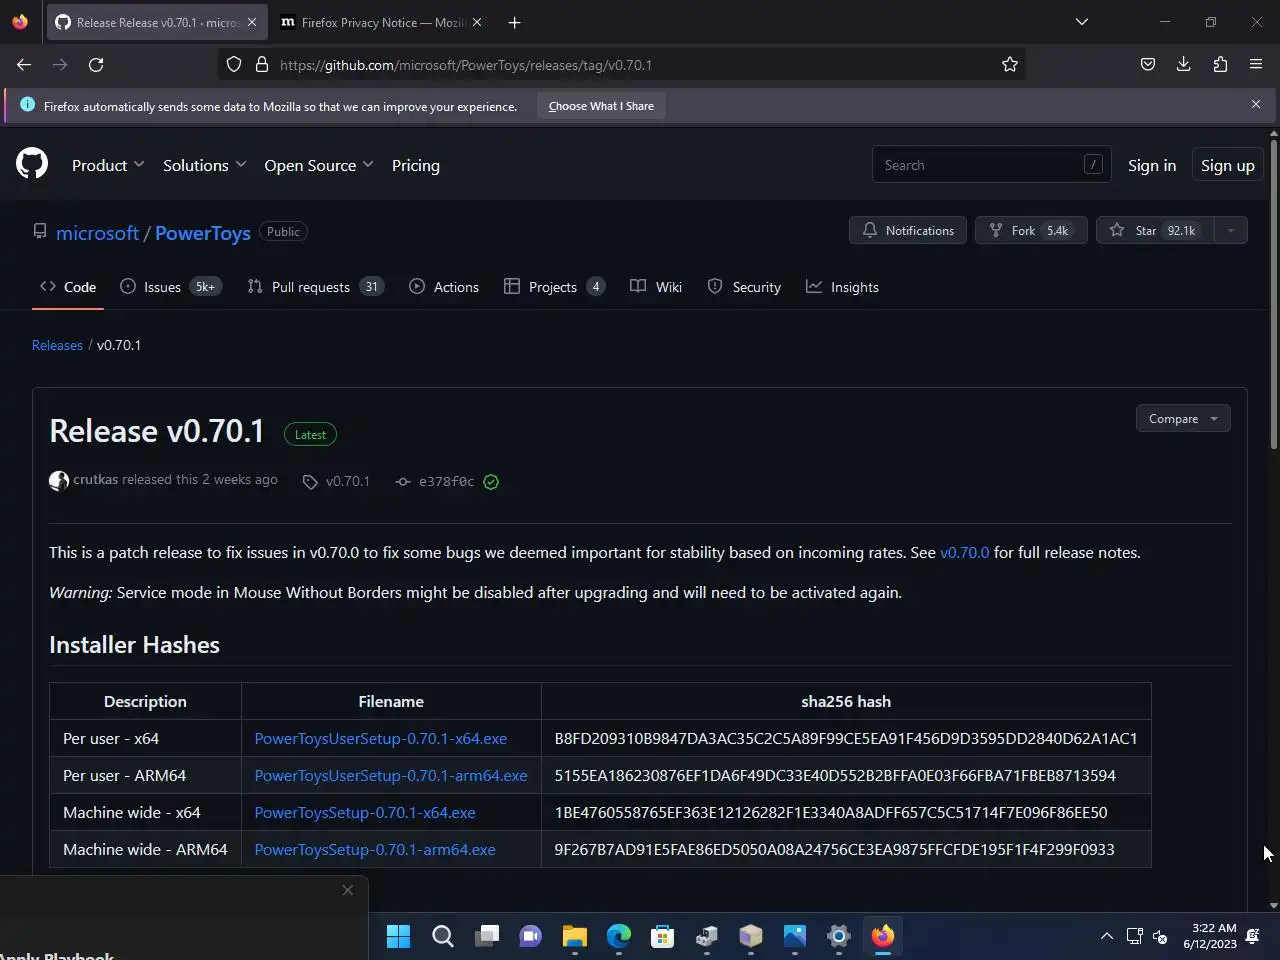Download PowerToysSetup-0.70.1-x64.exe
Screen dimensions: 1280x960
[x=365, y=812]
